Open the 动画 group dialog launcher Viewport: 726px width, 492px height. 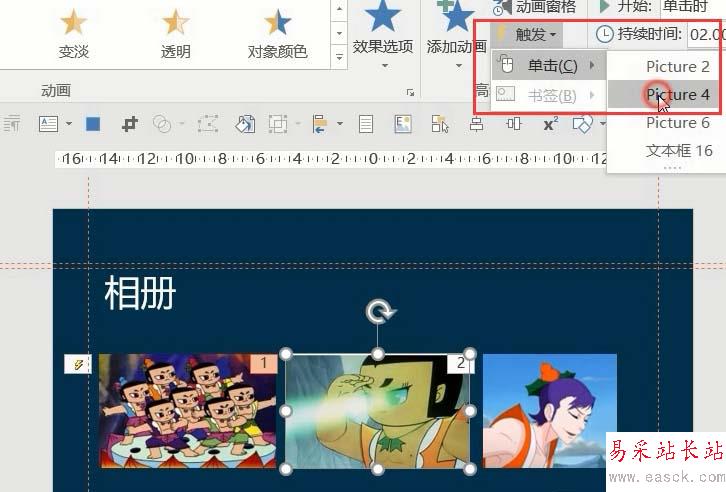click(410, 93)
